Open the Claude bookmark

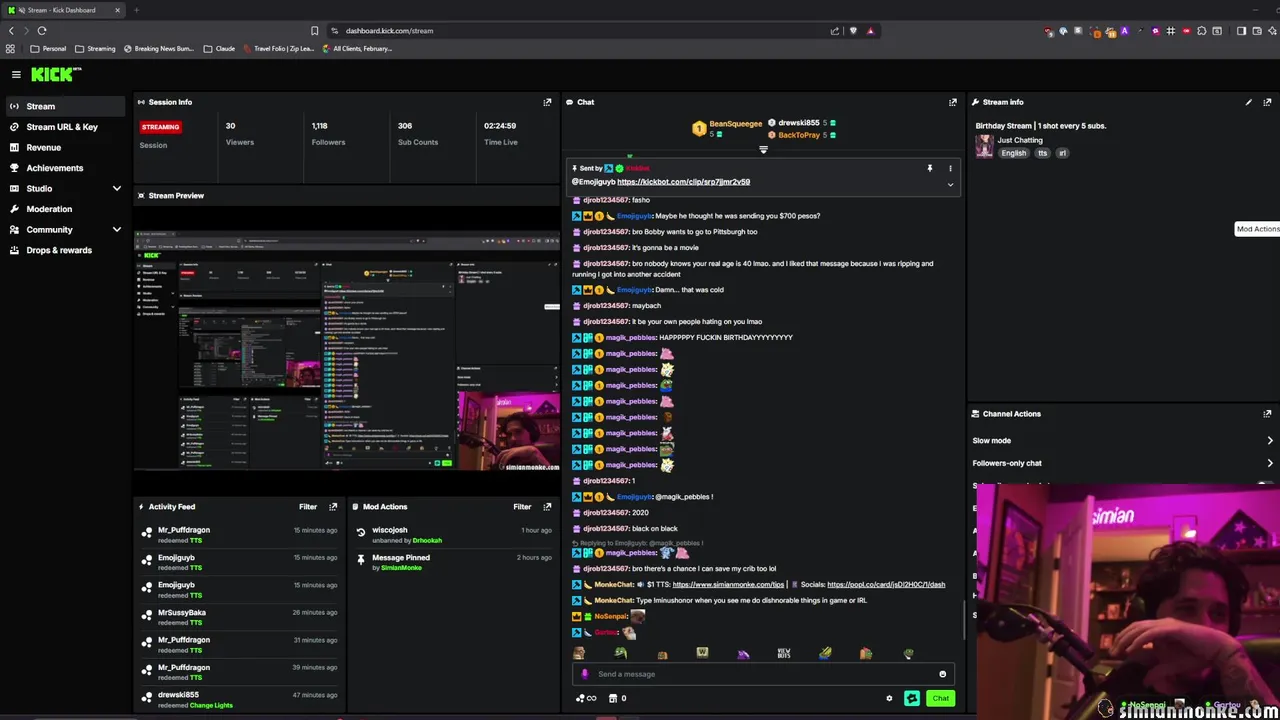click(x=219, y=48)
